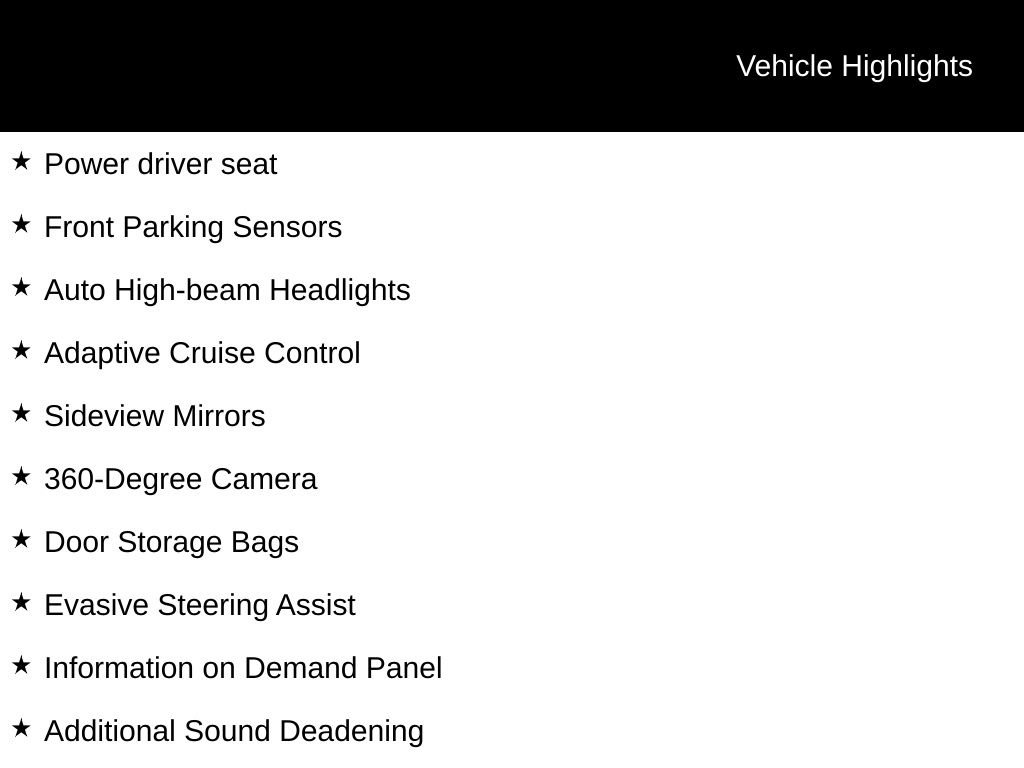
Task: Select the Auto High-beam Headlights text
Action: [227, 290]
